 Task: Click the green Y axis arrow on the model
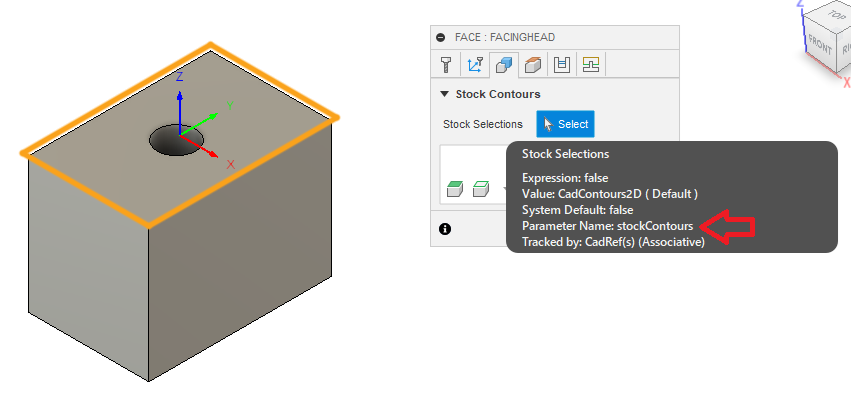coord(200,124)
